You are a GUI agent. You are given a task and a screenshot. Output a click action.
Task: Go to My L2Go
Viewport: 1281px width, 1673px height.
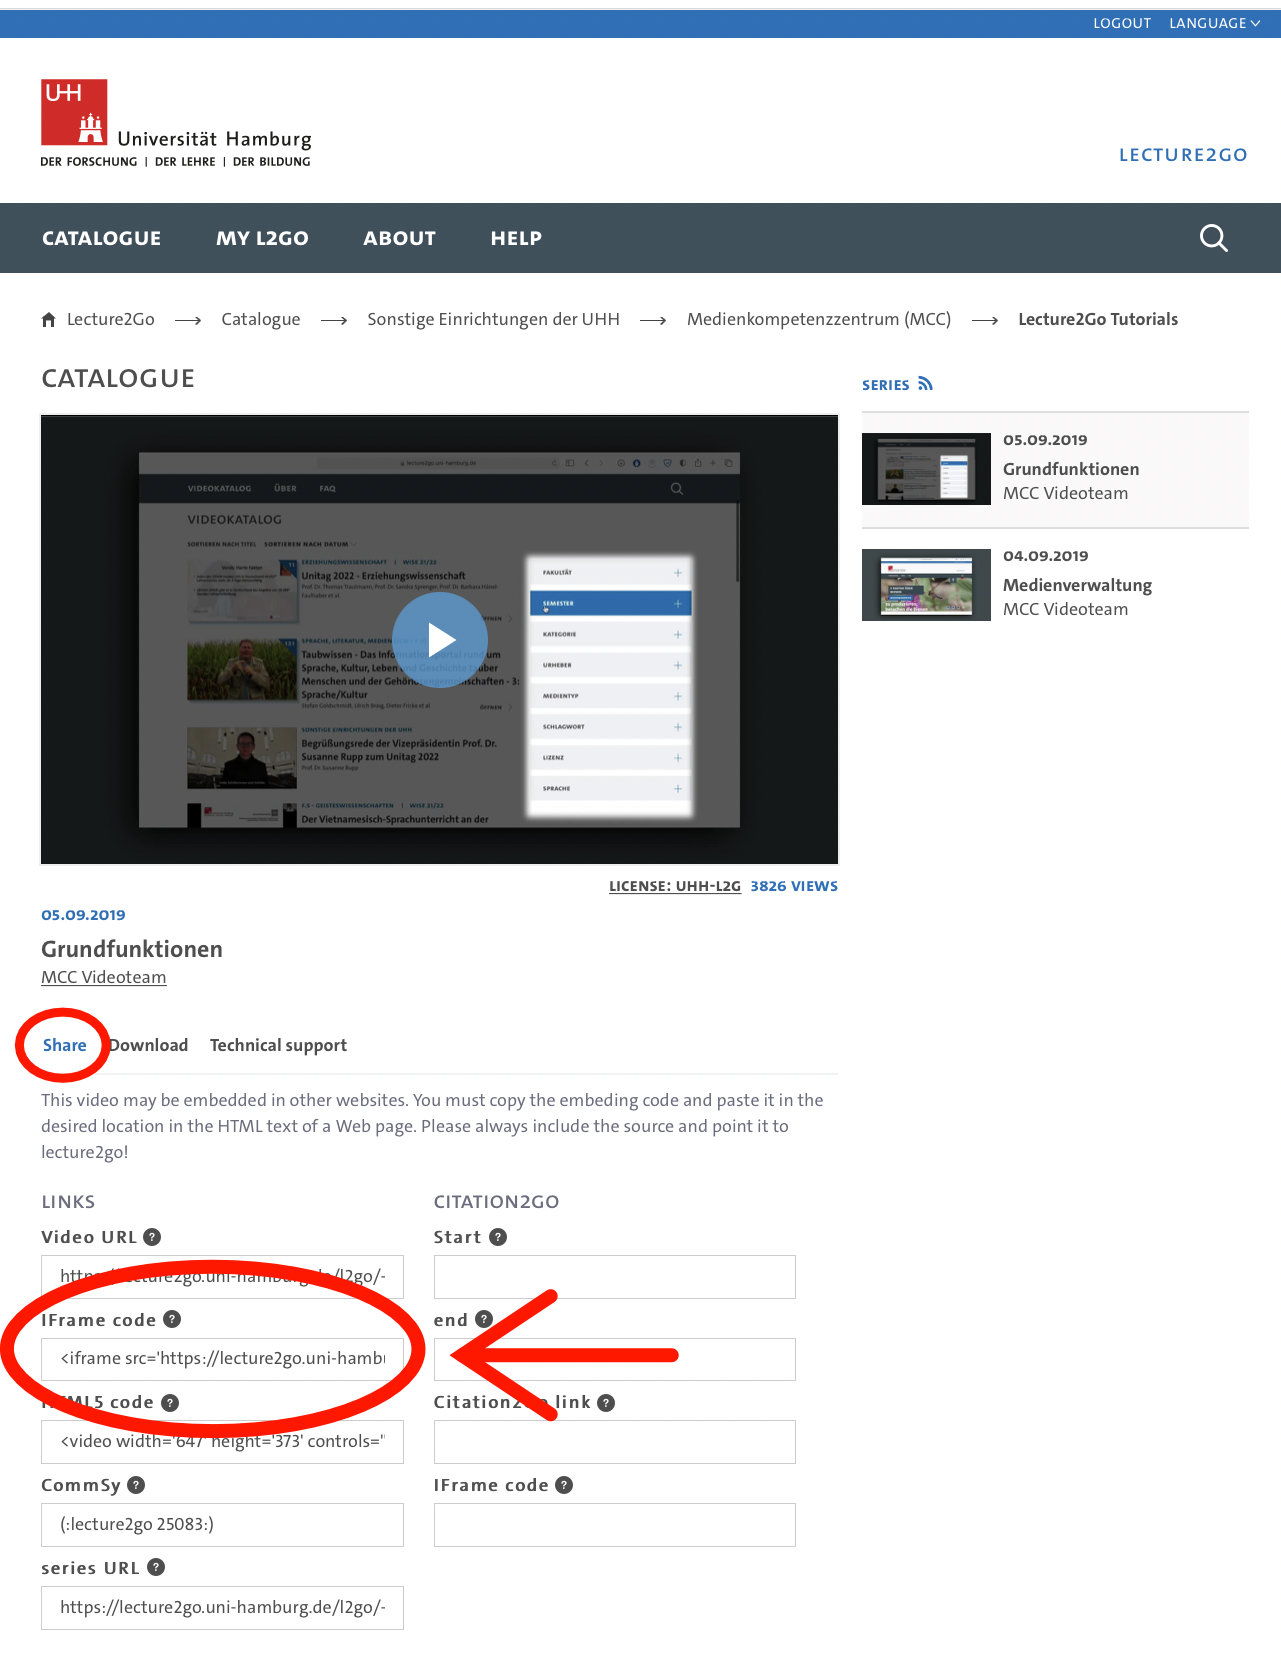click(262, 238)
